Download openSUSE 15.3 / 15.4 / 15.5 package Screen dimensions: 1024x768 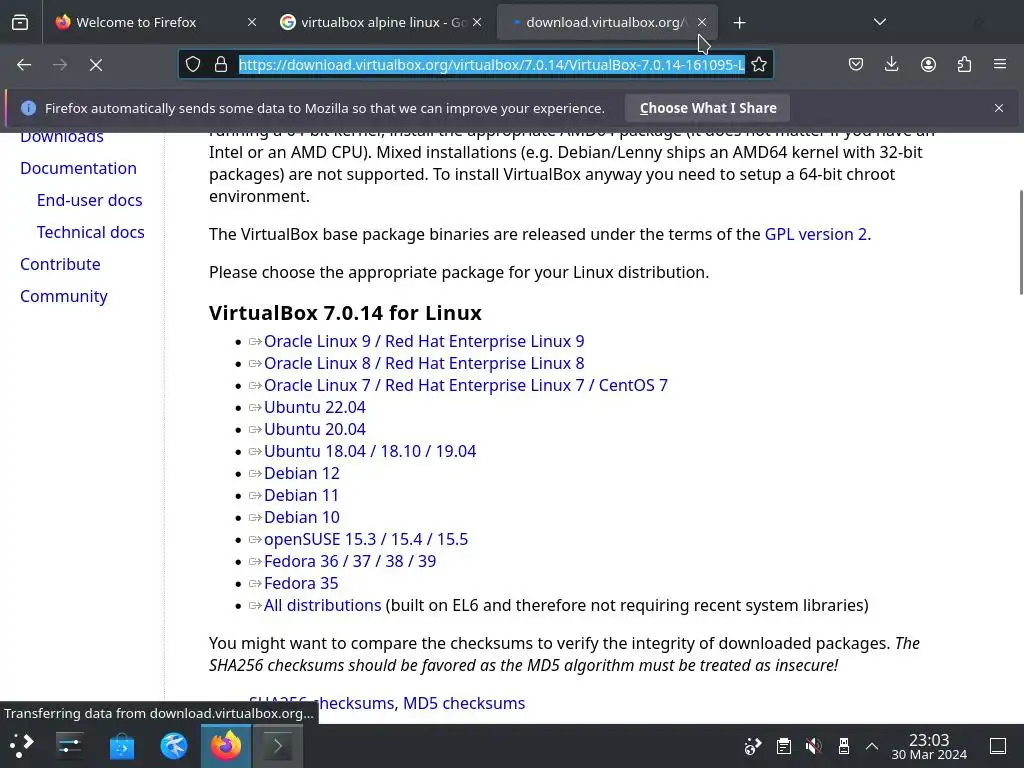[366, 539]
